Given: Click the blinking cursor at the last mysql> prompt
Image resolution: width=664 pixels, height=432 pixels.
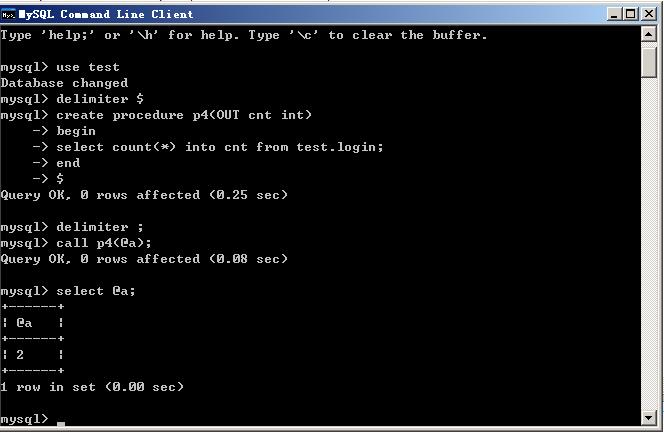Looking at the screenshot, I should 61,424.
